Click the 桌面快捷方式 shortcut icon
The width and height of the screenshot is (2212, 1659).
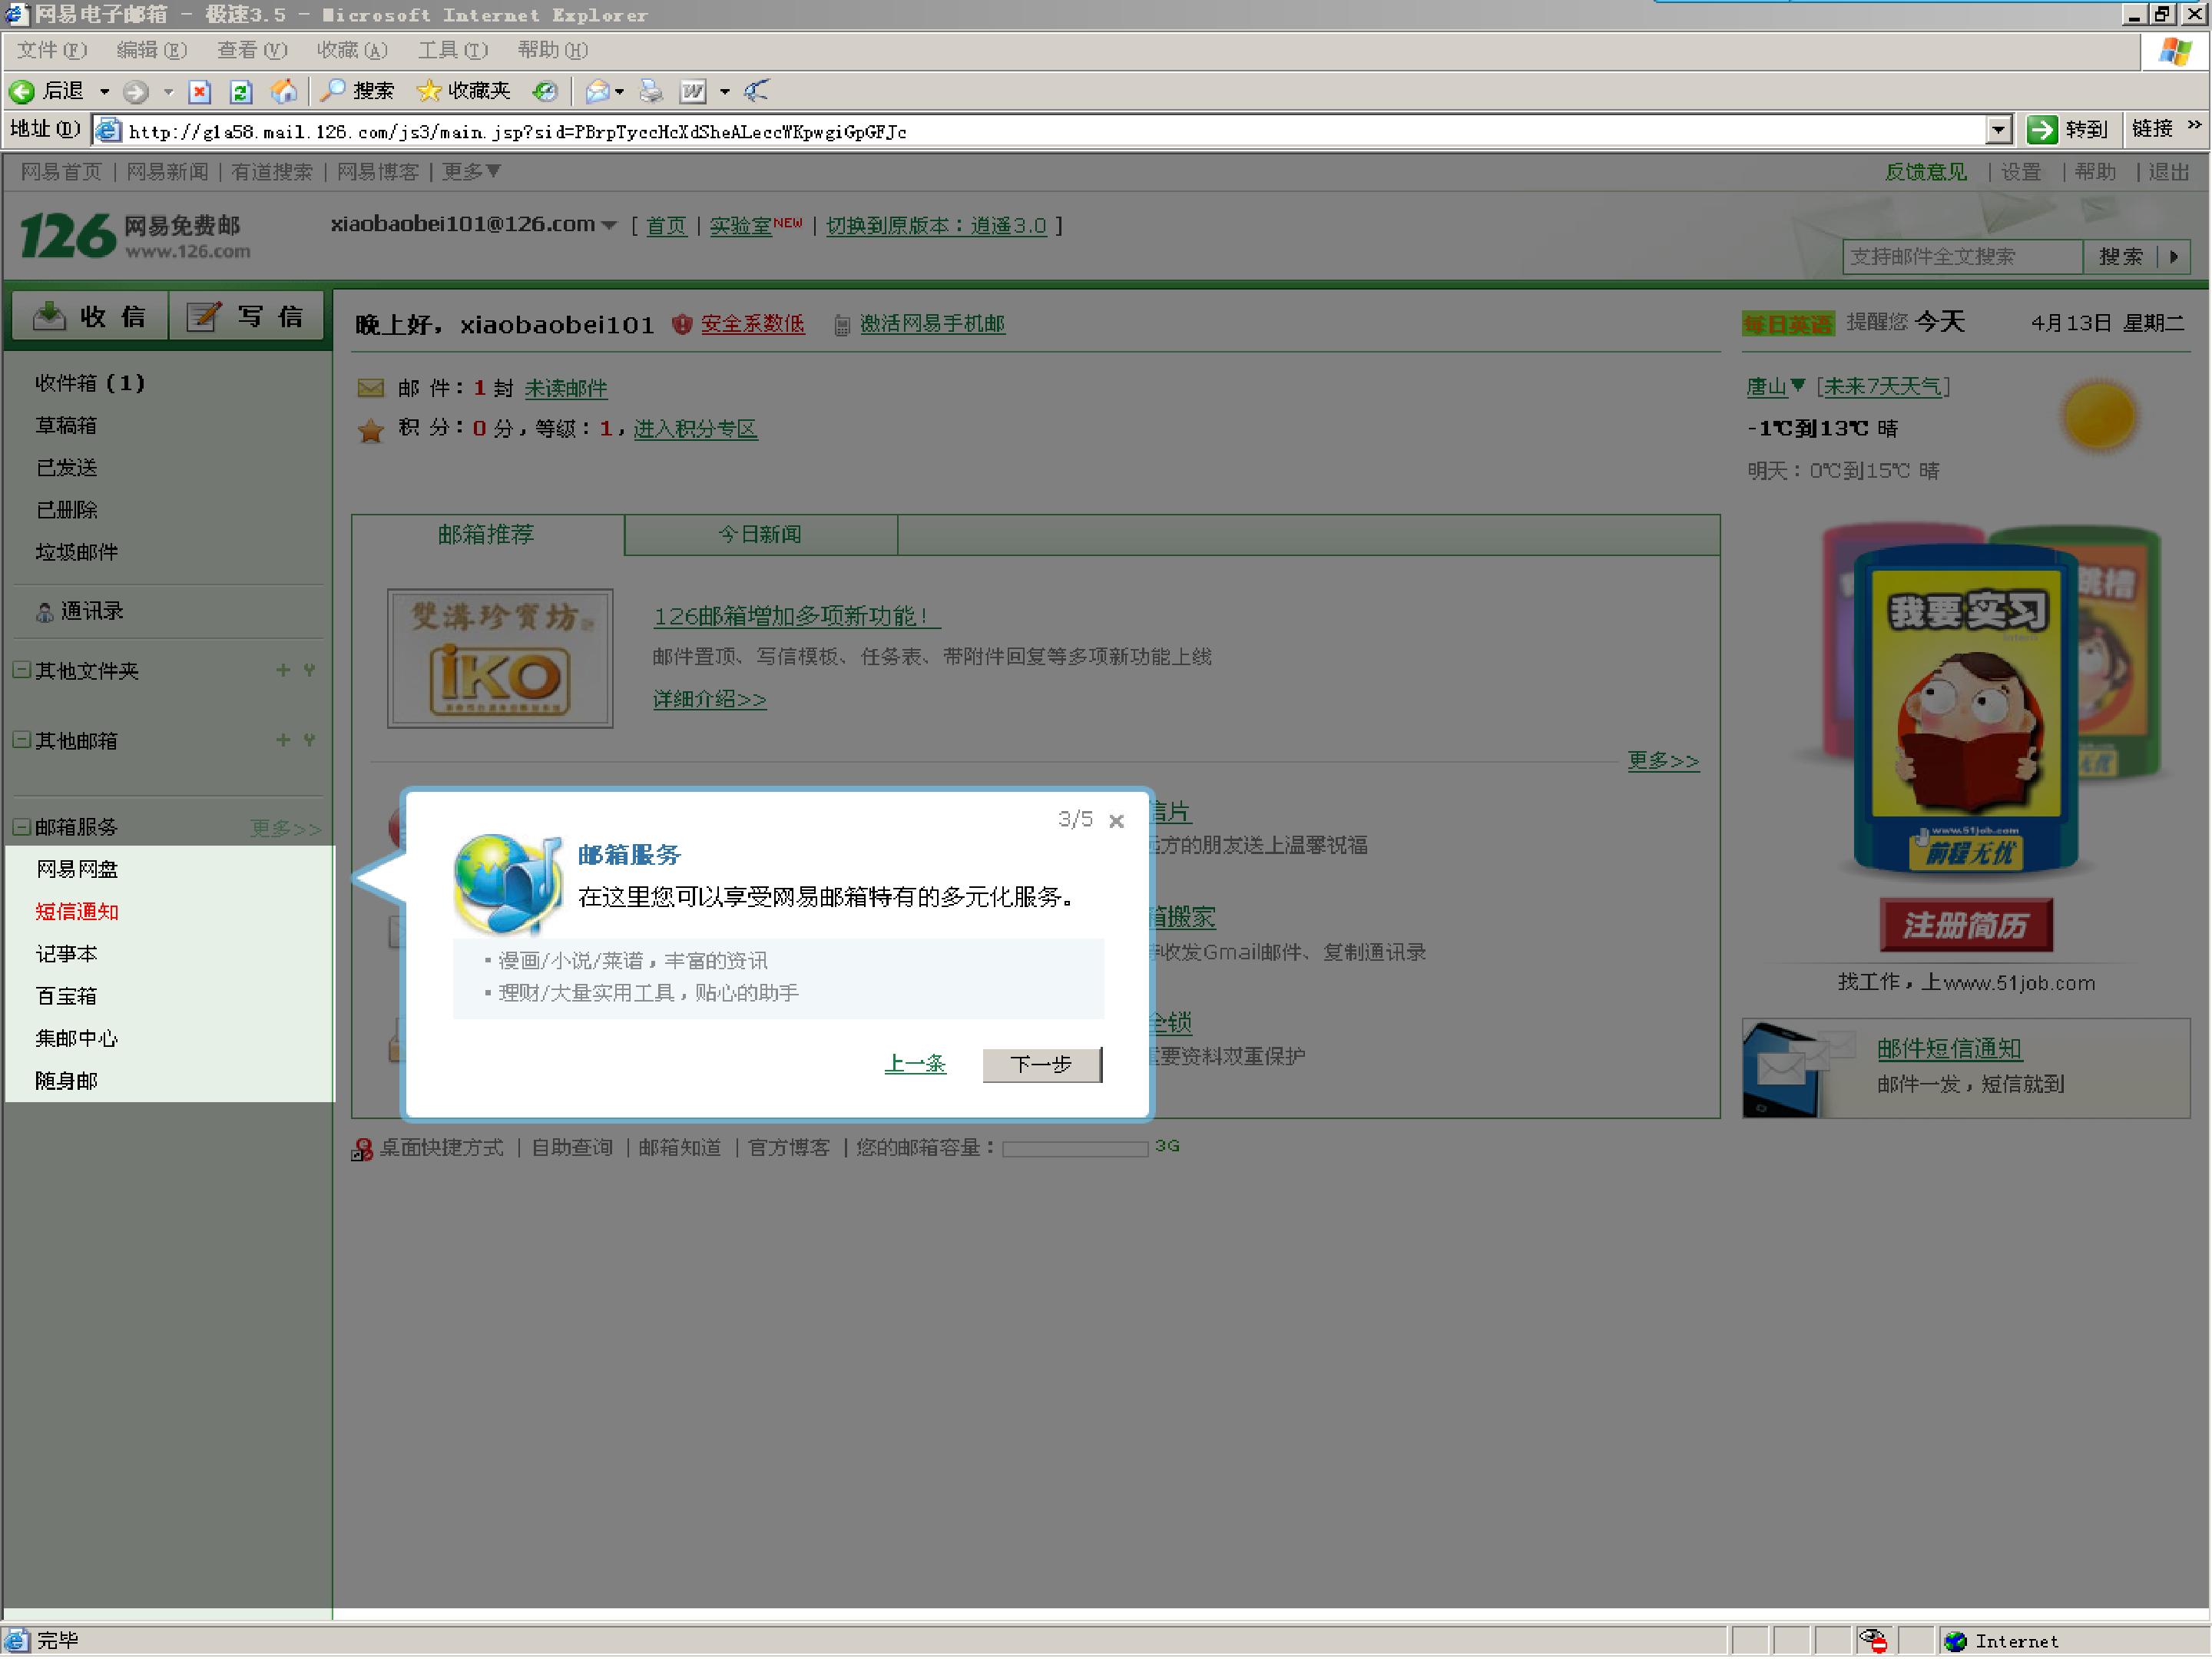(x=362, y=1149)
